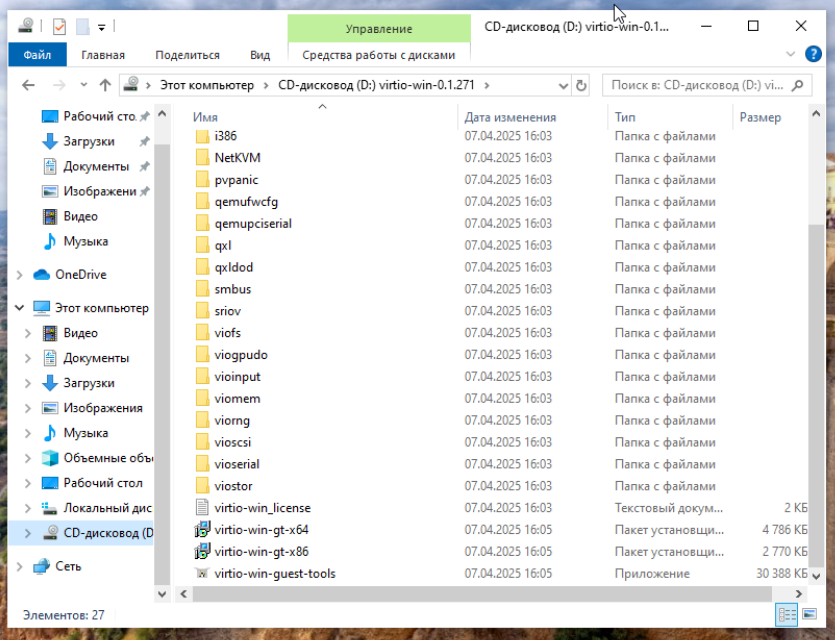Expand the Сеть tree node
The image size is (835, 640).
(x=19, y=566)
